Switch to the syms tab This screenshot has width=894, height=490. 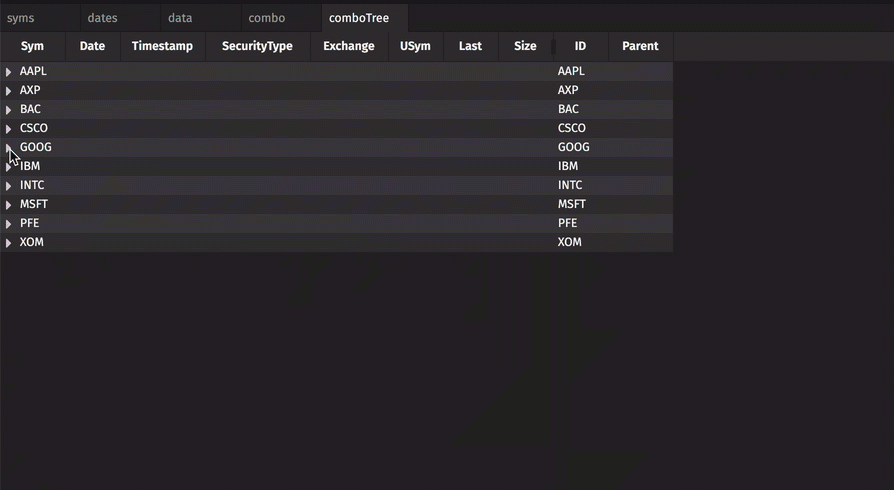[x=21, y=18]
